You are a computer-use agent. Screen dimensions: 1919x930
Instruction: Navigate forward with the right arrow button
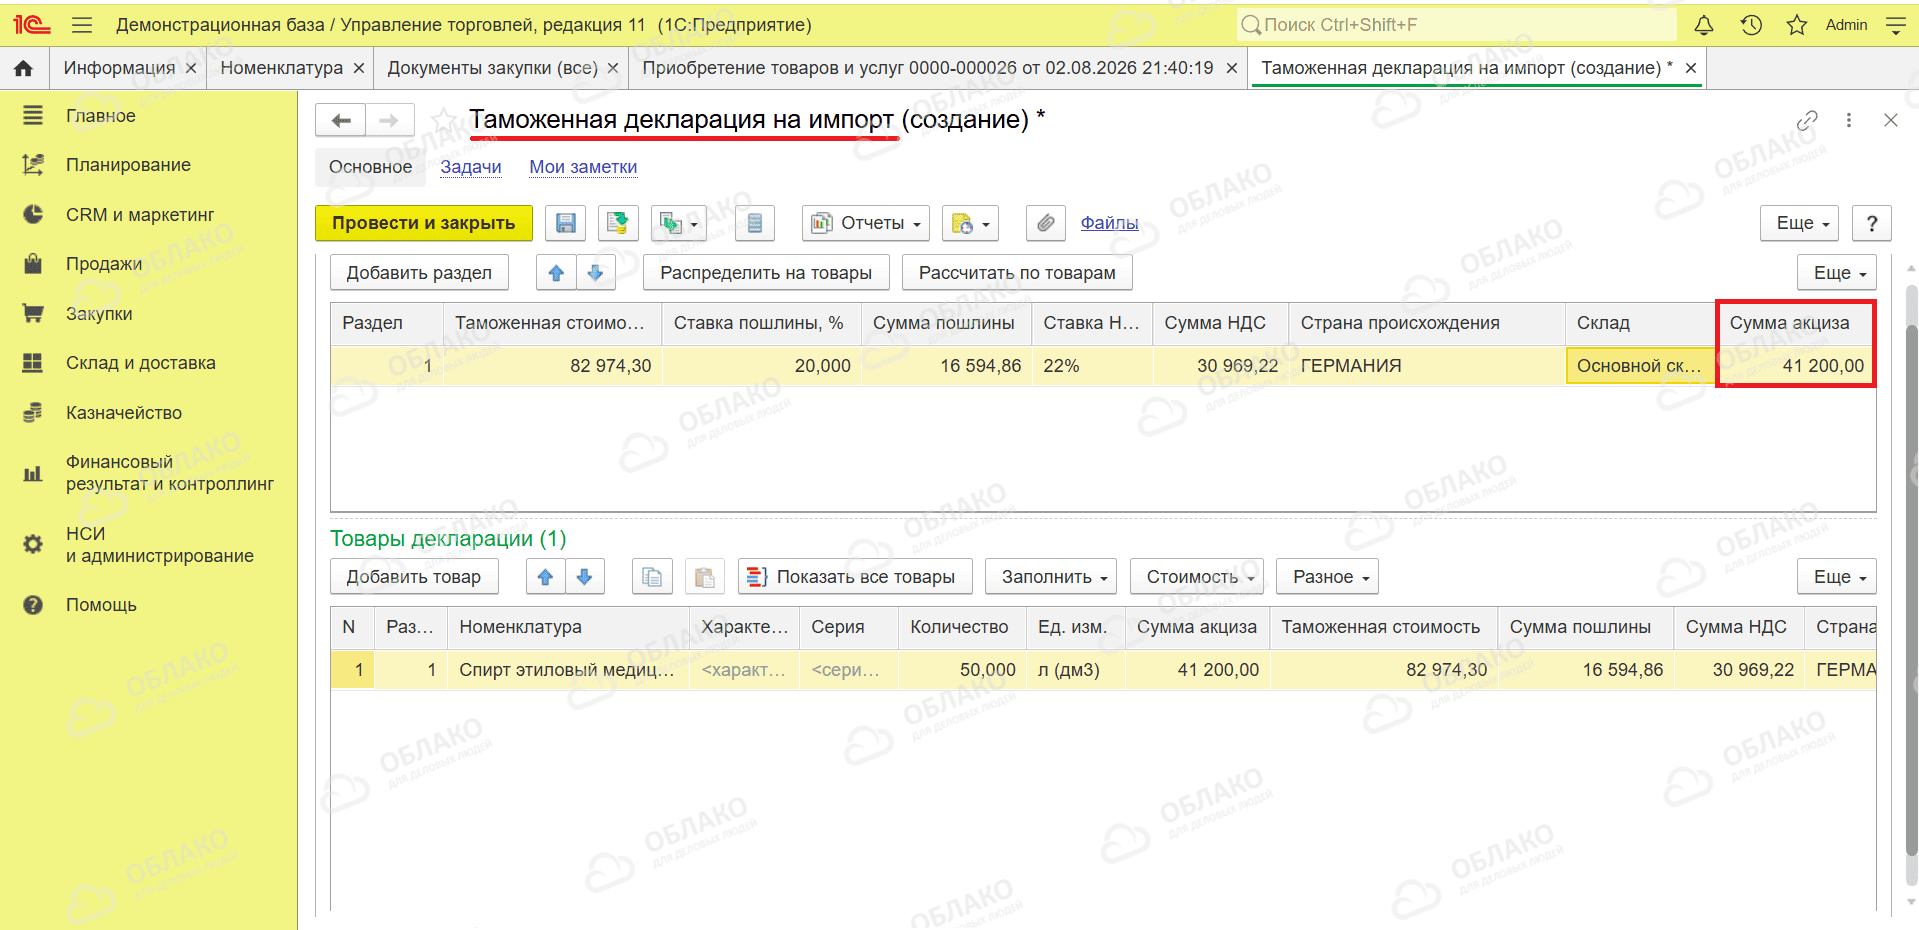(389, 120)
